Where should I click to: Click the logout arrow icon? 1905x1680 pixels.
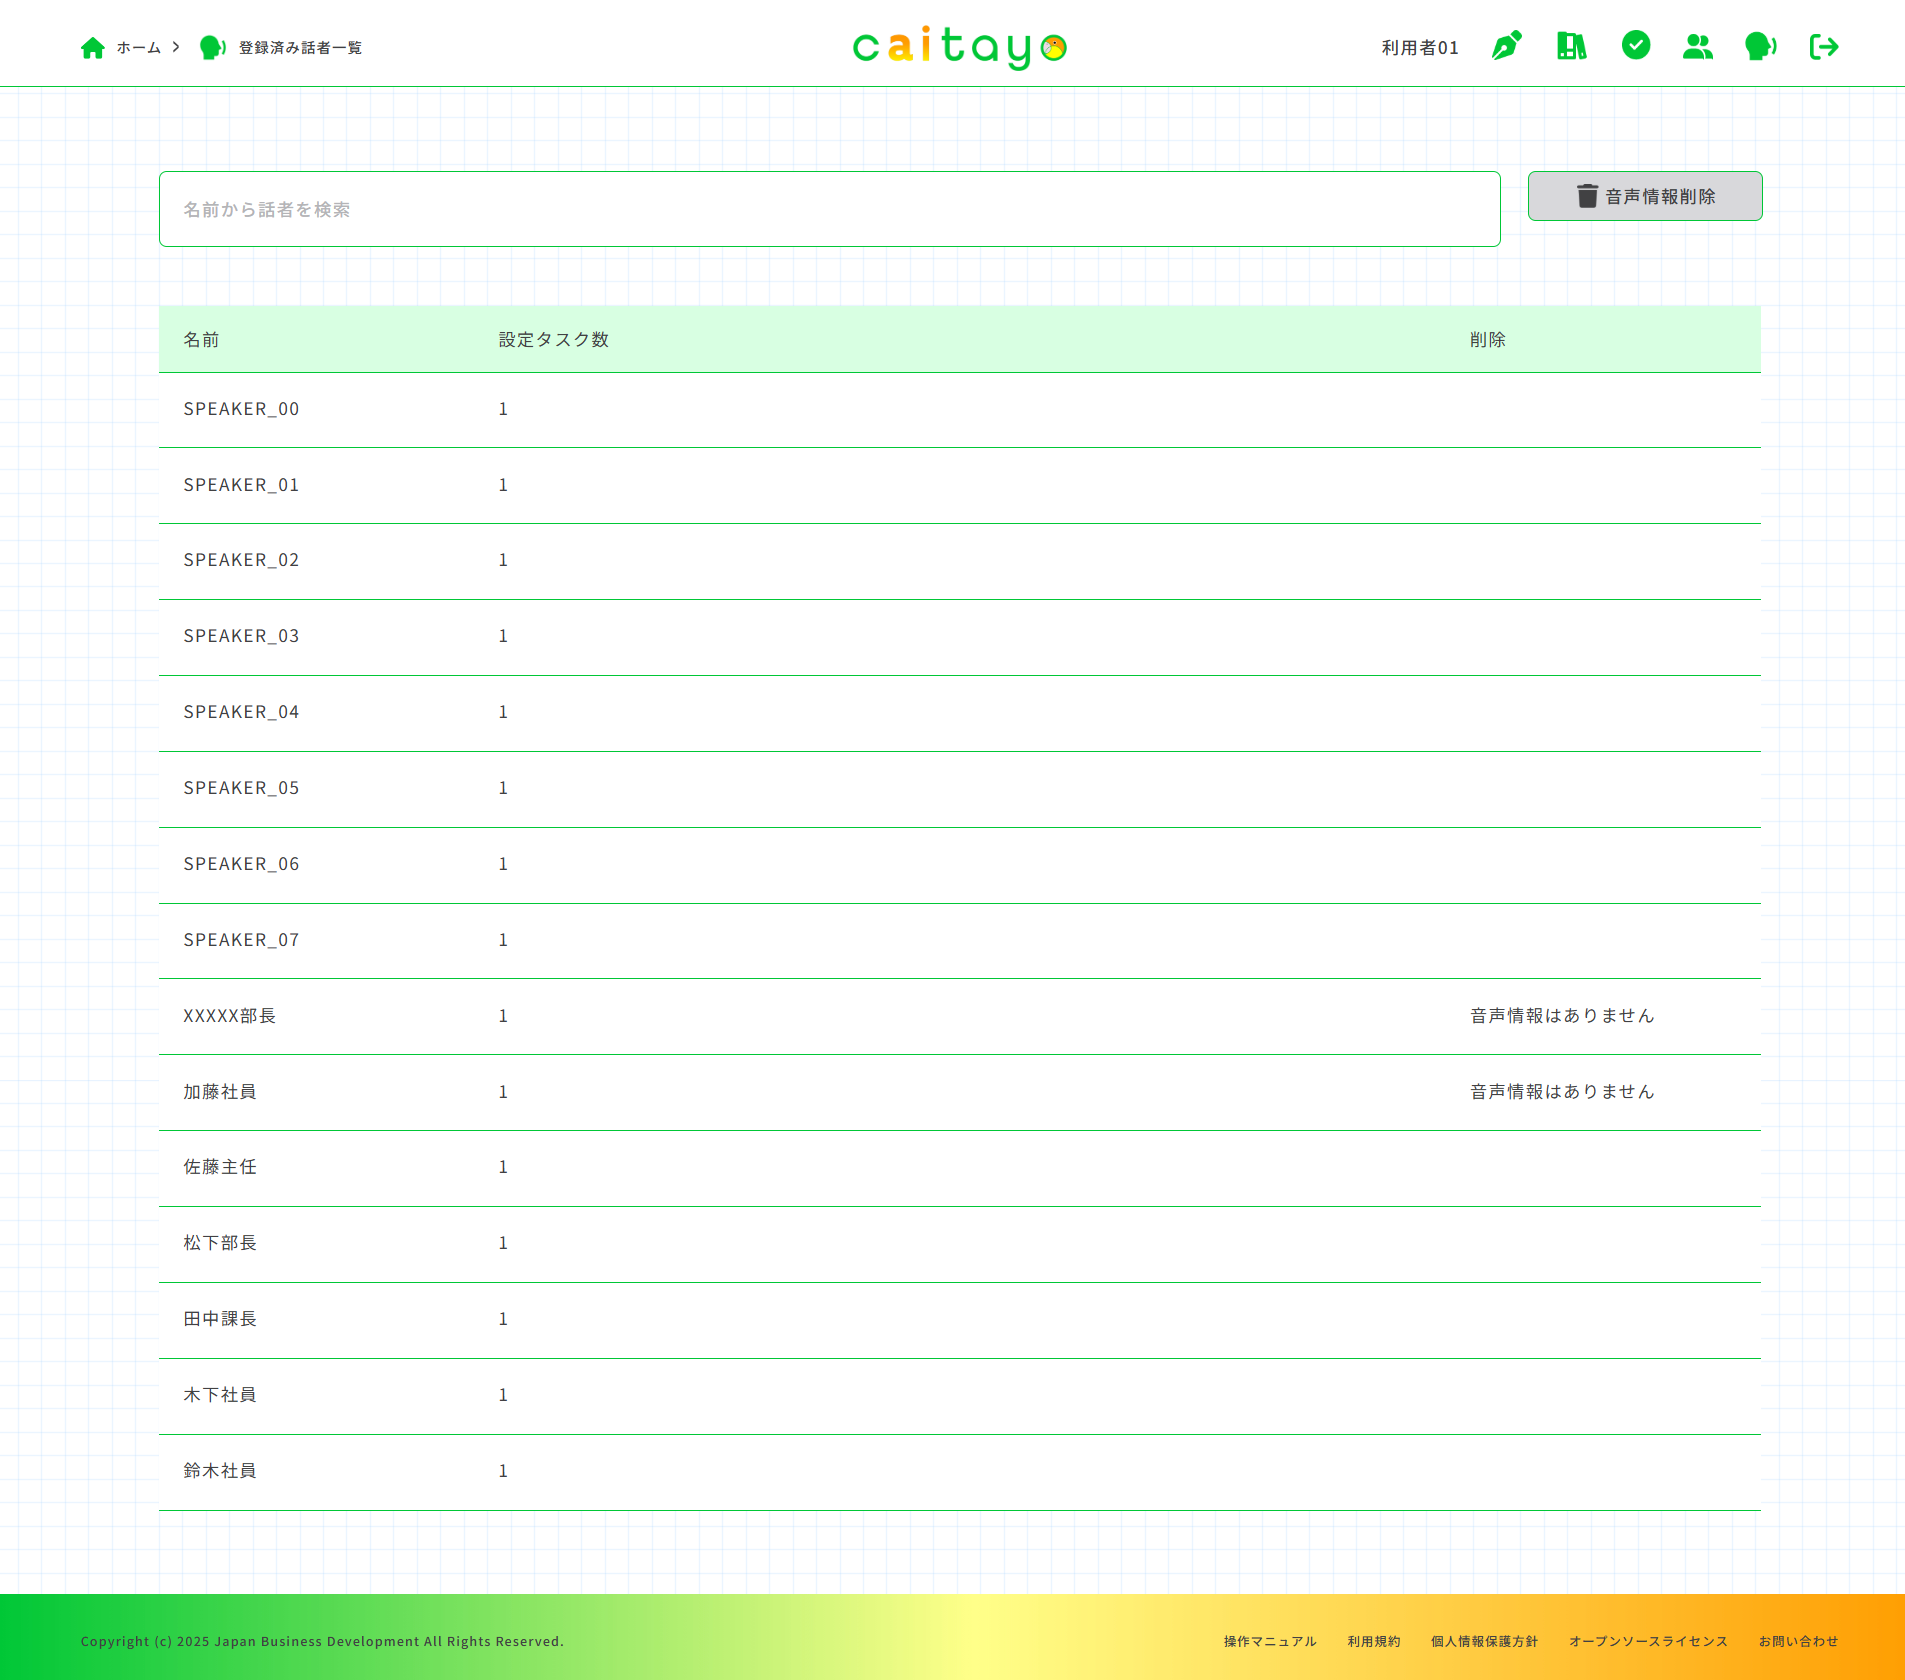1823,46
